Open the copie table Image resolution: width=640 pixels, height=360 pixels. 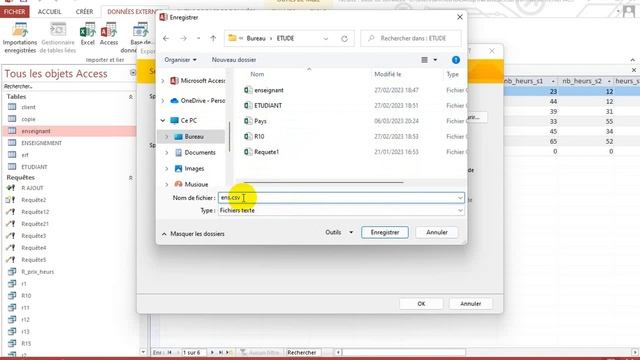pos(28,119)
